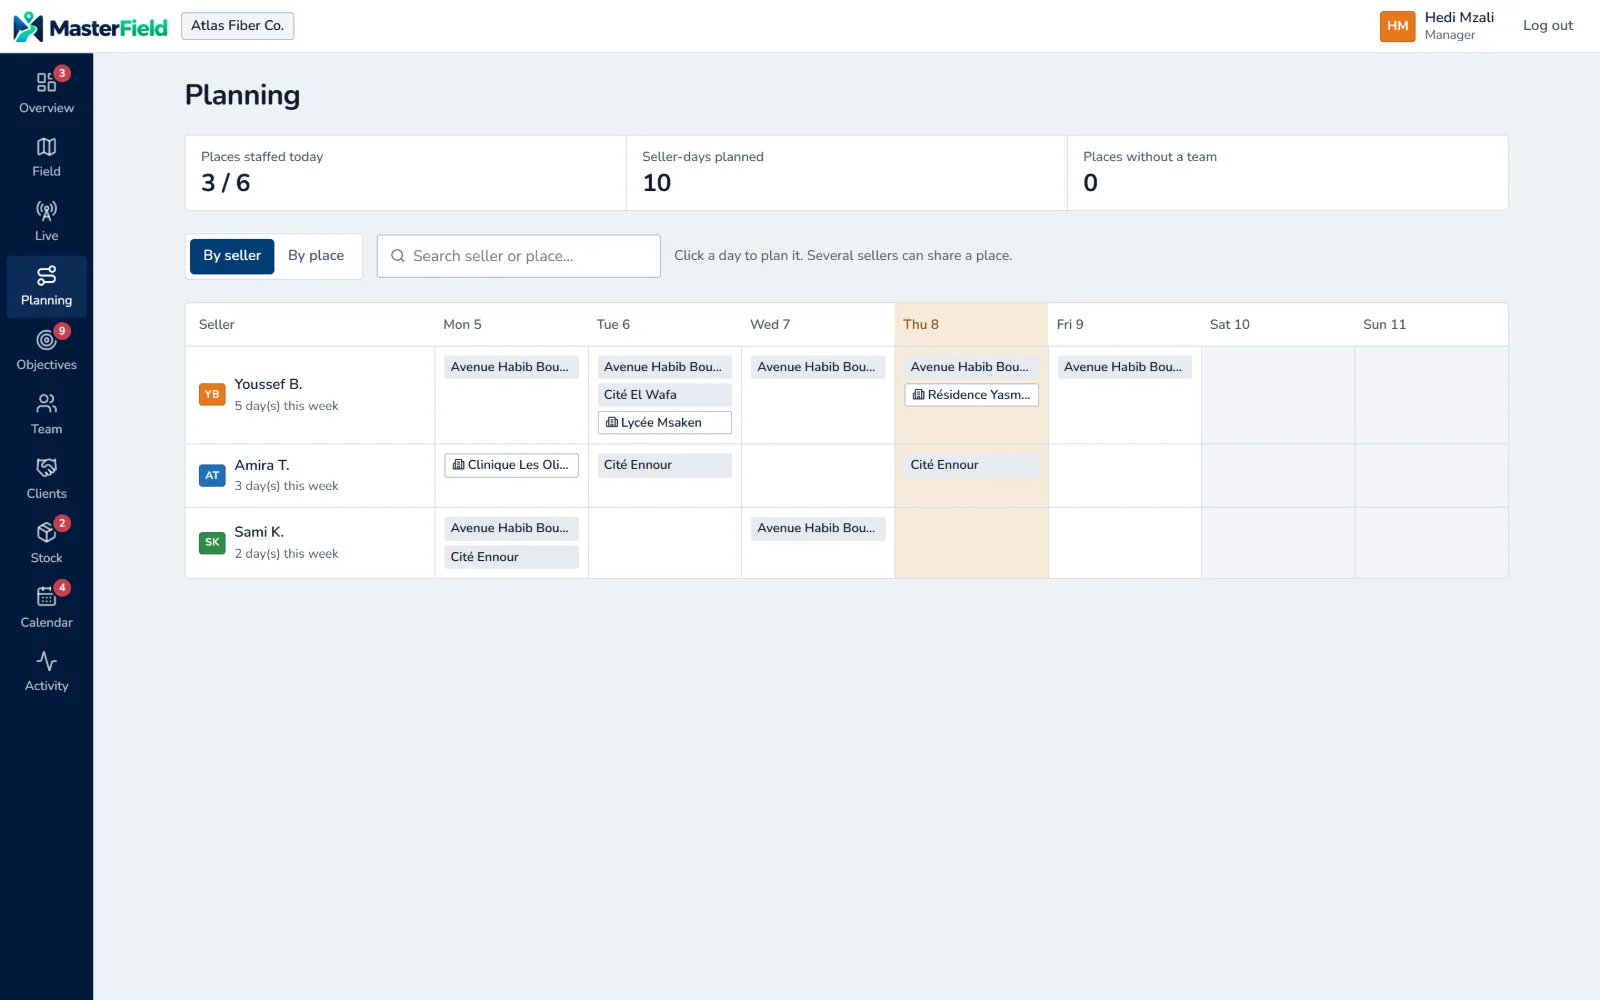Click Youssef's Avenue Habib Bou... on Friday

click(1125, 367)
